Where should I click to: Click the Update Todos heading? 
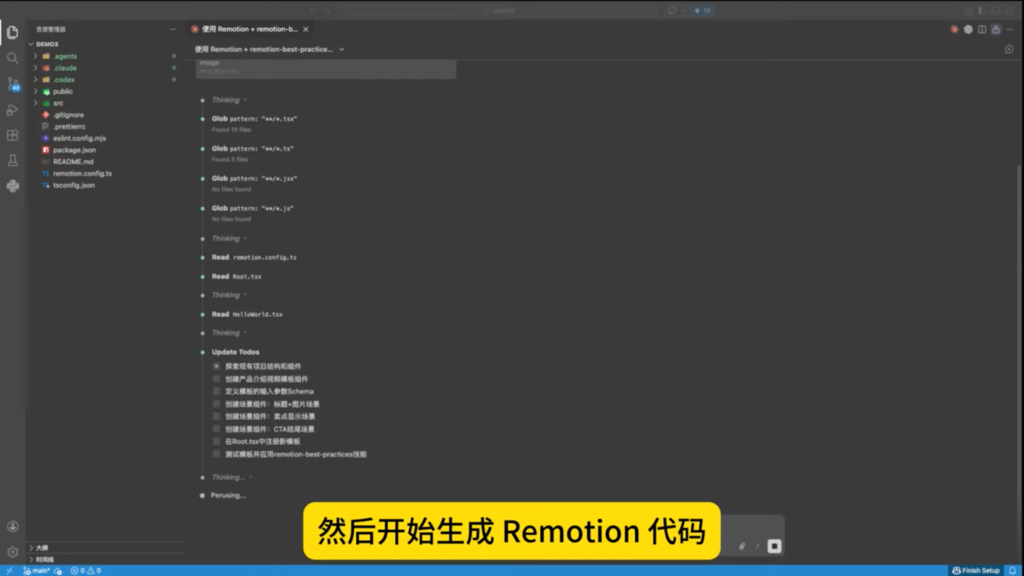(235, 352)
